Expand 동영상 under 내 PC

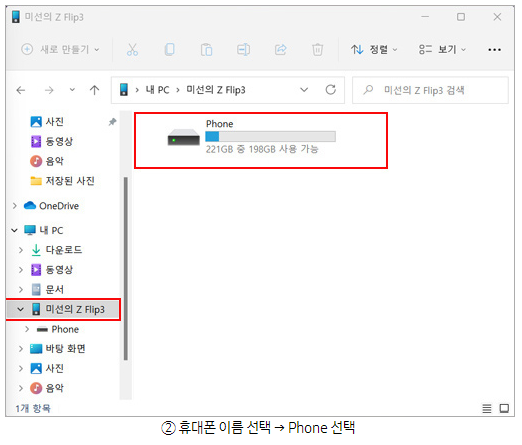pos(21,270)
